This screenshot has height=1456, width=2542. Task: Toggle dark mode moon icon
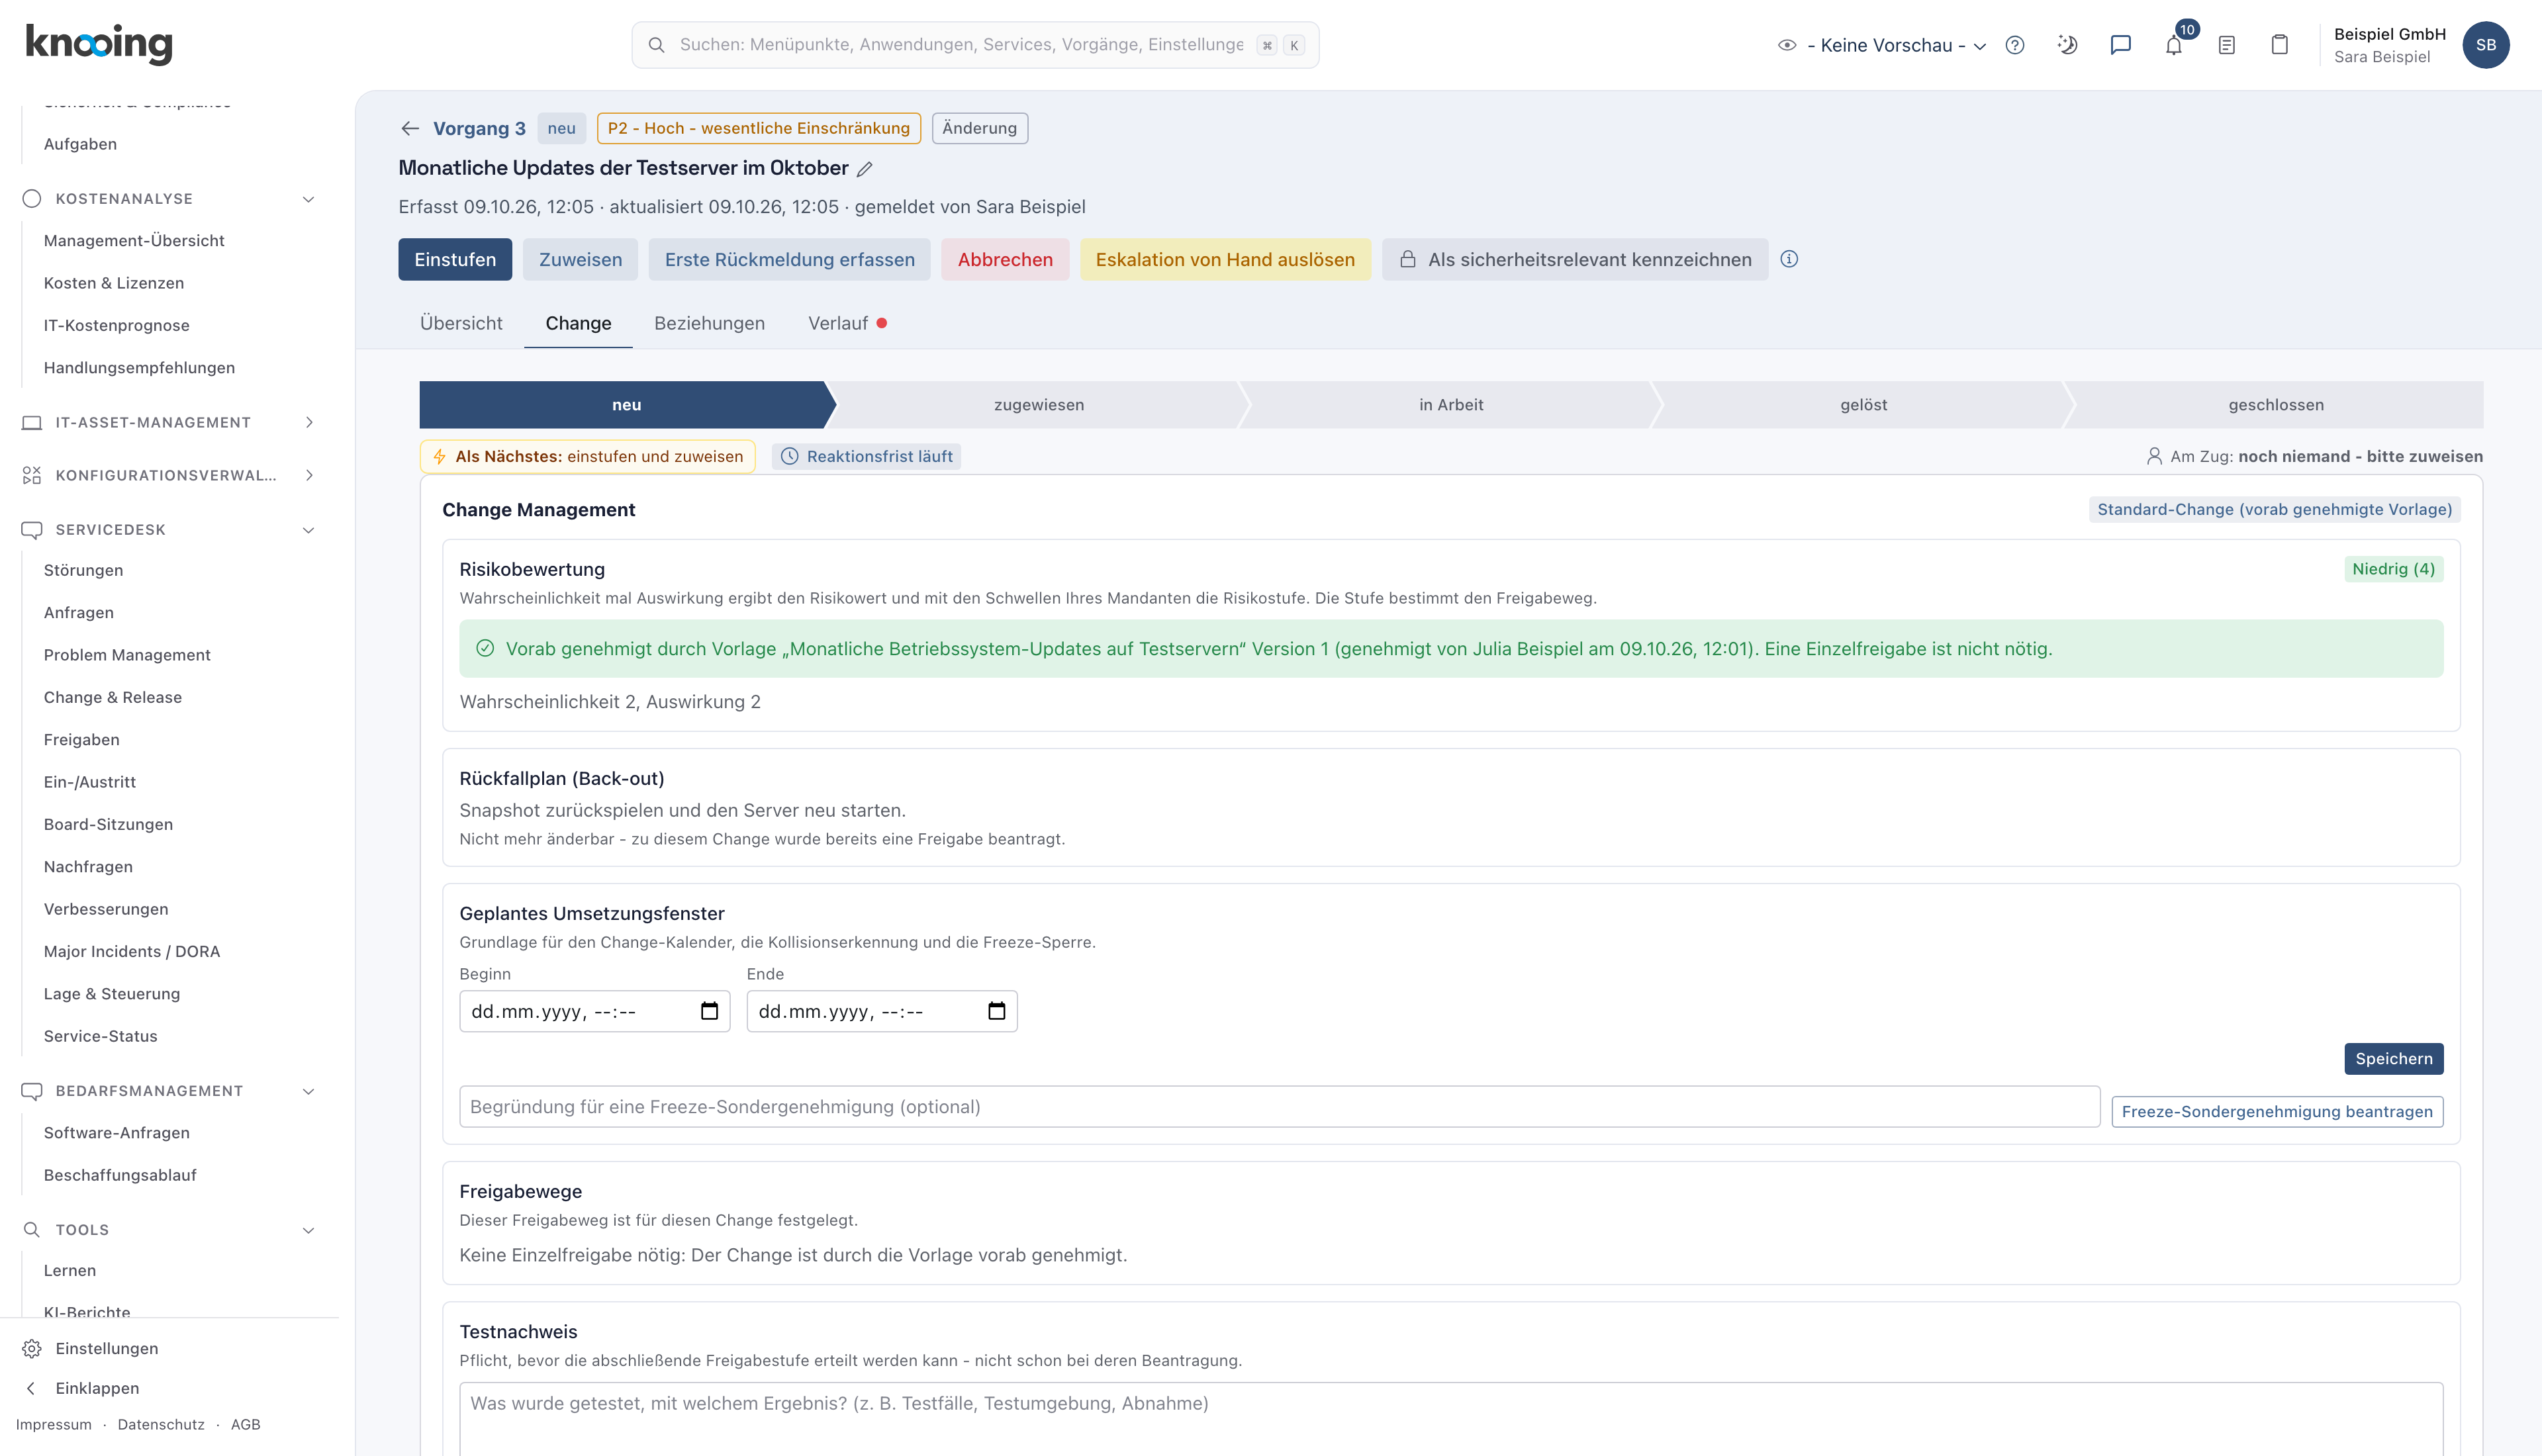2067,45
